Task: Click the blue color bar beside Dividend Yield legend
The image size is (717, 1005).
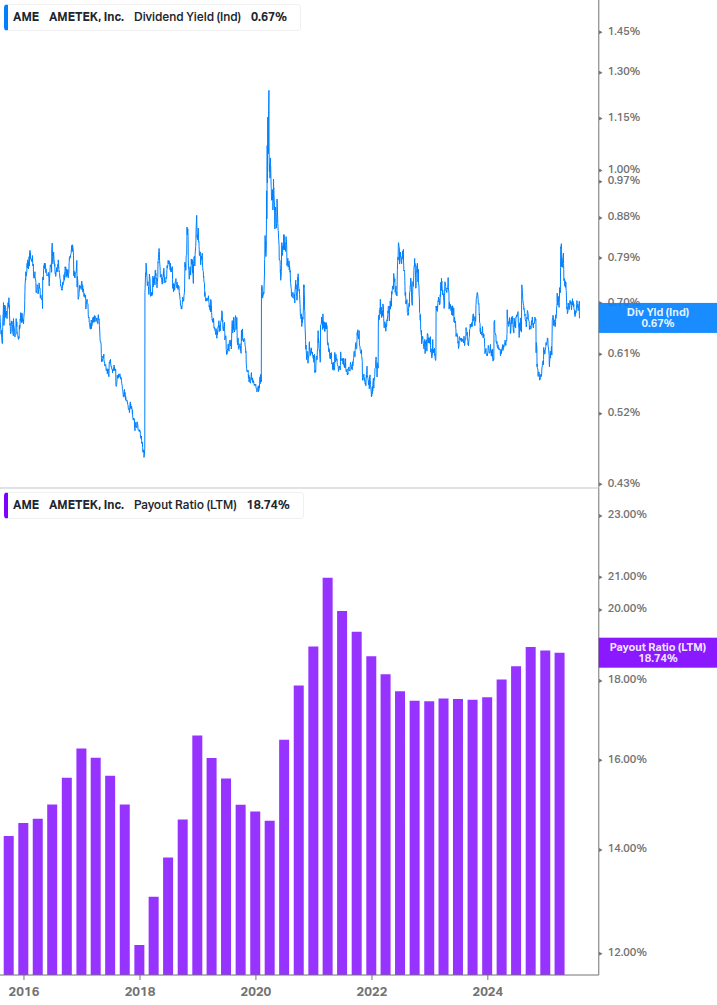Action: [x=6, y=17]
